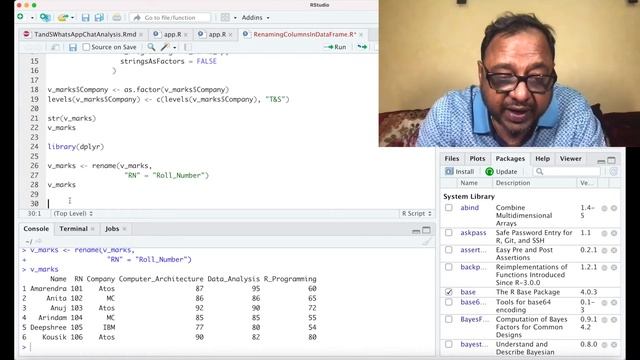Click the New Project icon

pyautogui.click(x=45, y=18)
